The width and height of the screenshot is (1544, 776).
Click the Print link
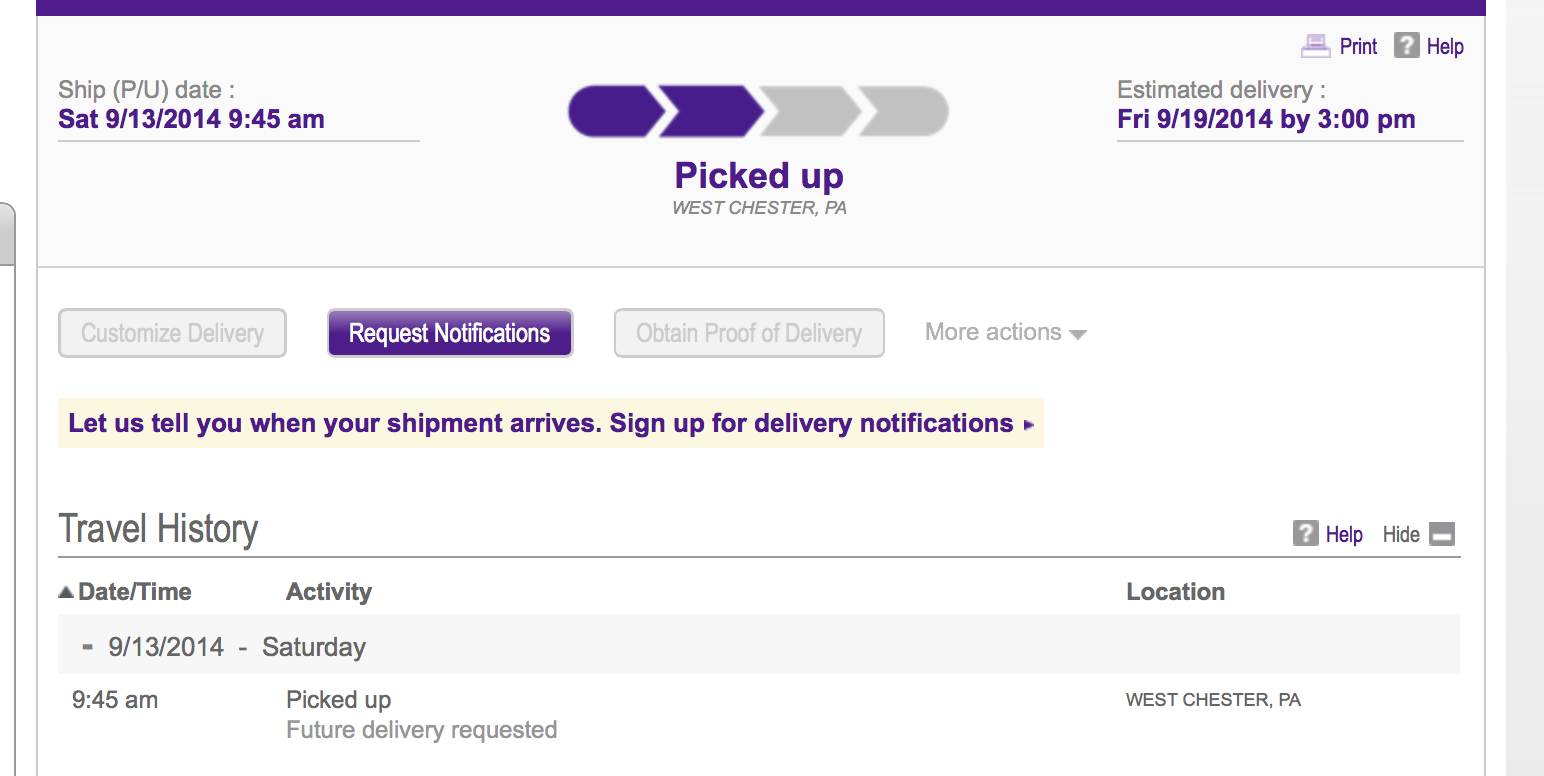[1358, 46]
